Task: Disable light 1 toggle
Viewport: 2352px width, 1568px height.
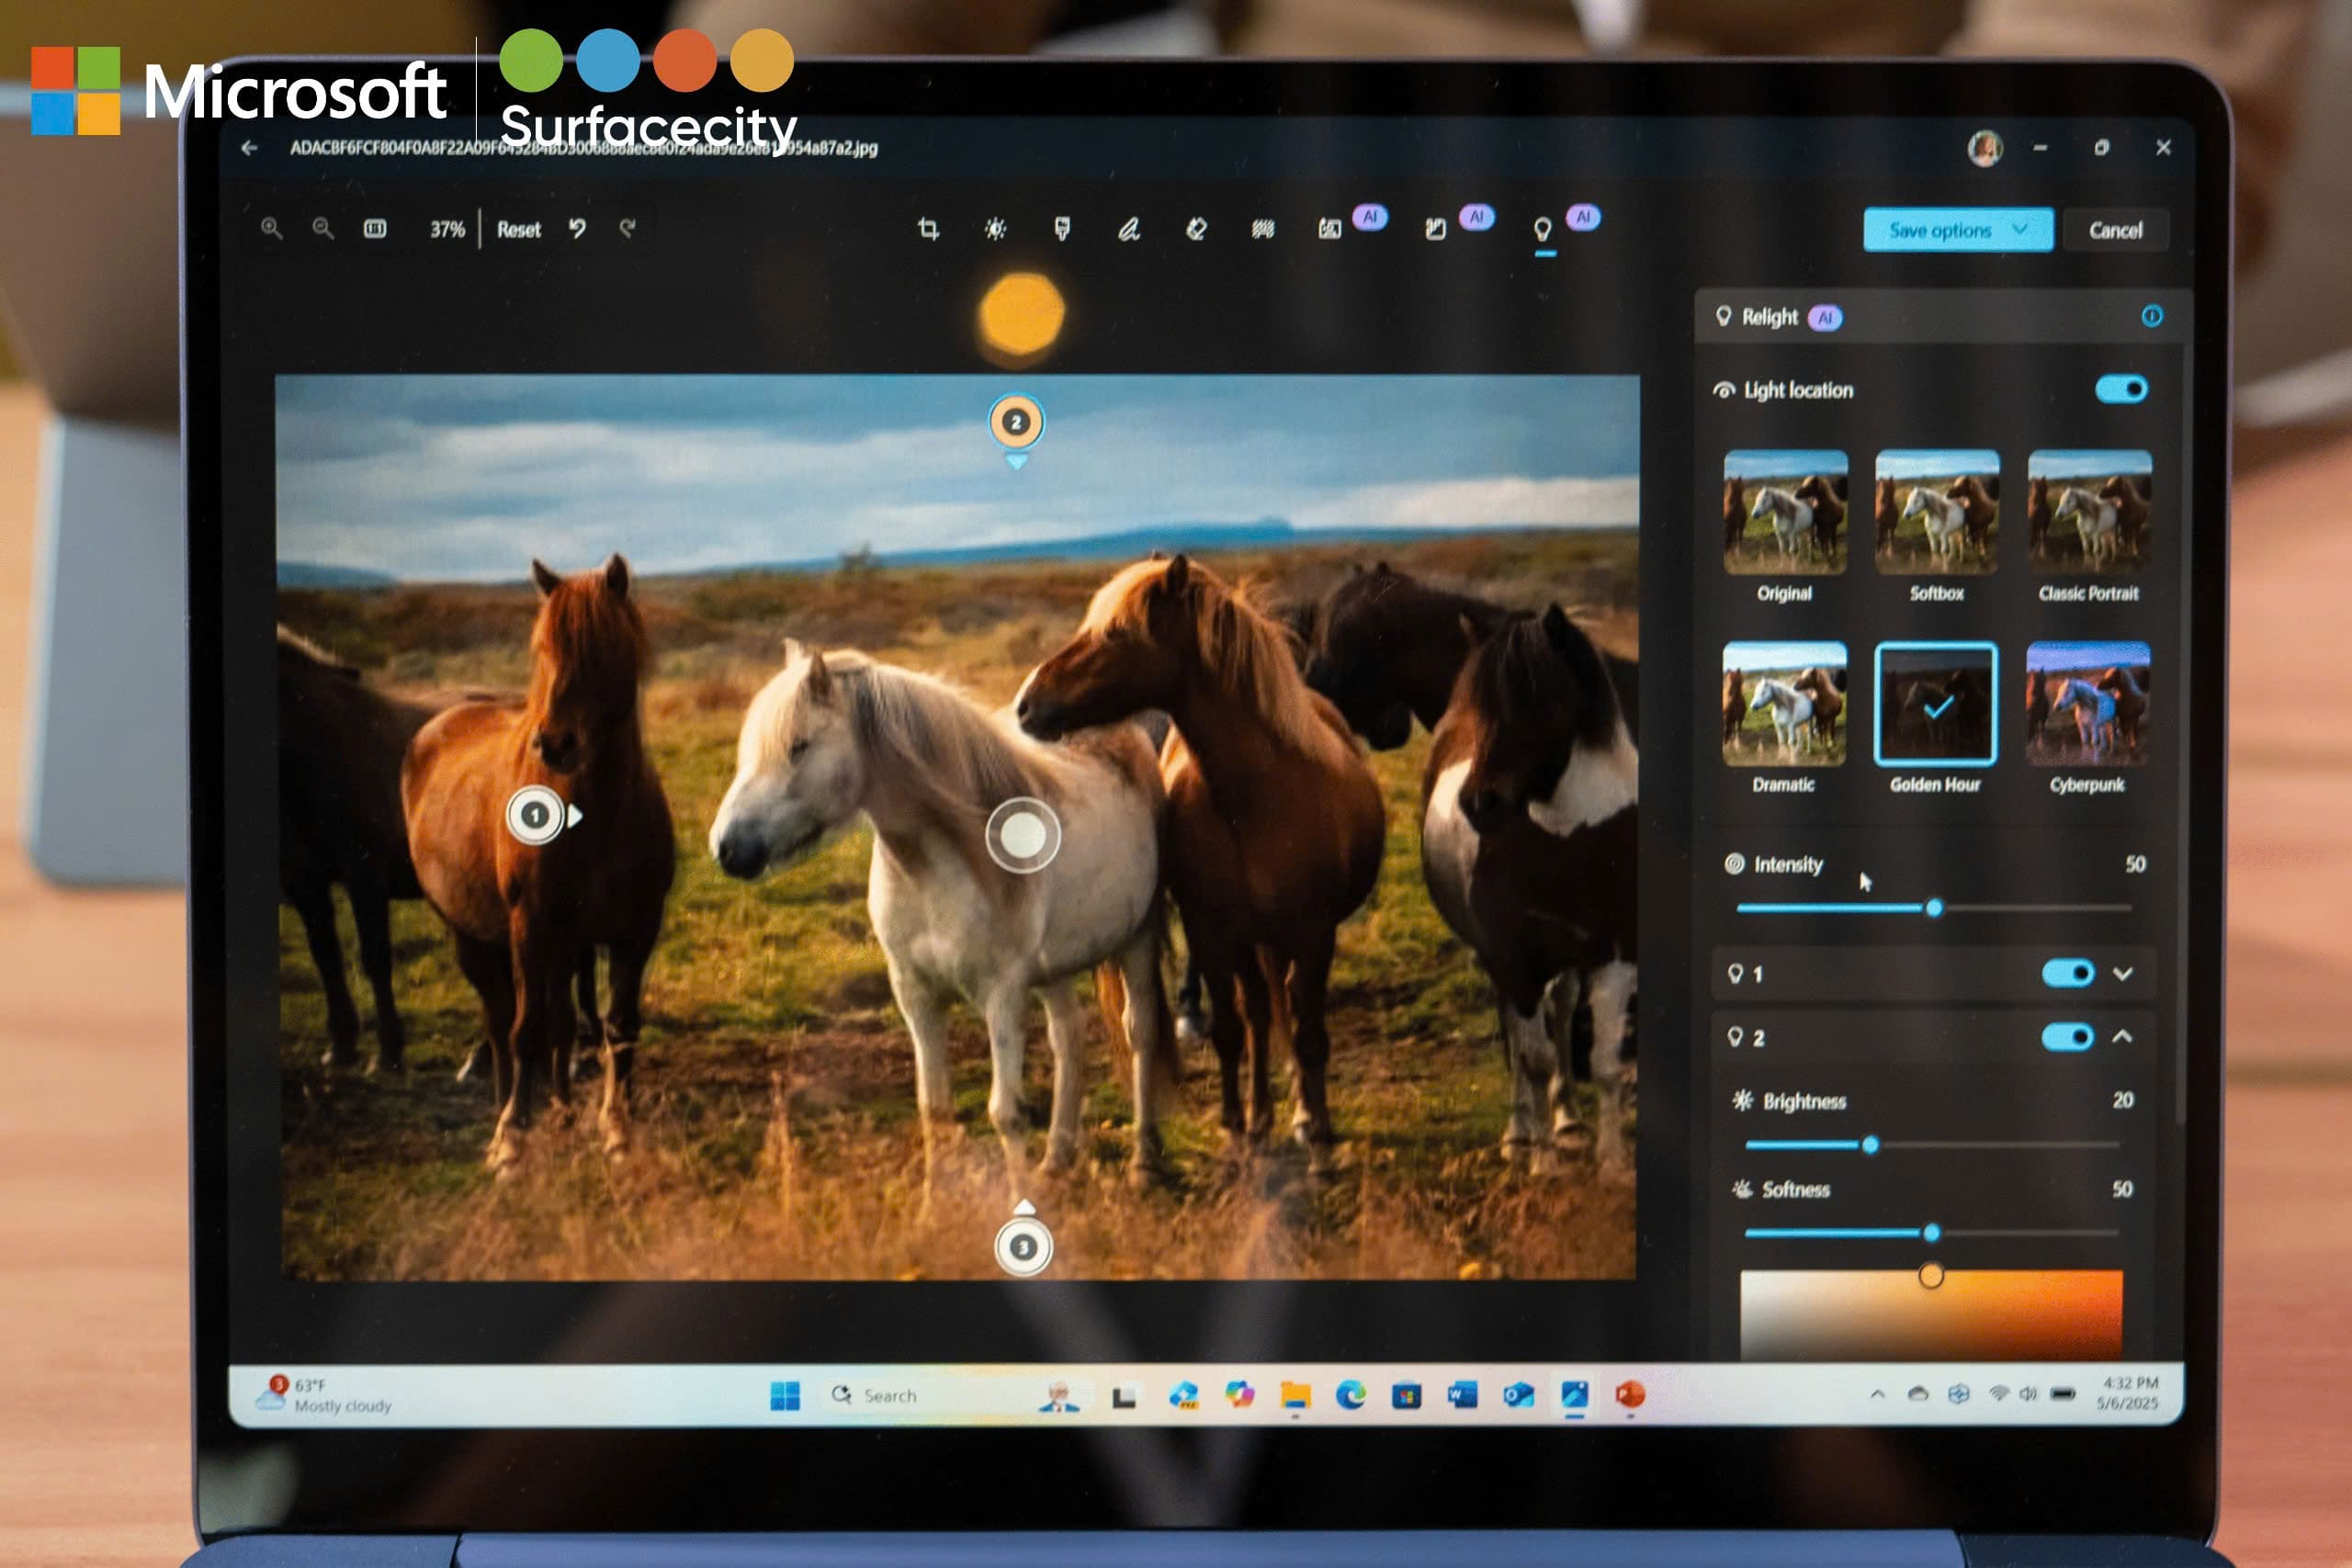Action: 2068,973
